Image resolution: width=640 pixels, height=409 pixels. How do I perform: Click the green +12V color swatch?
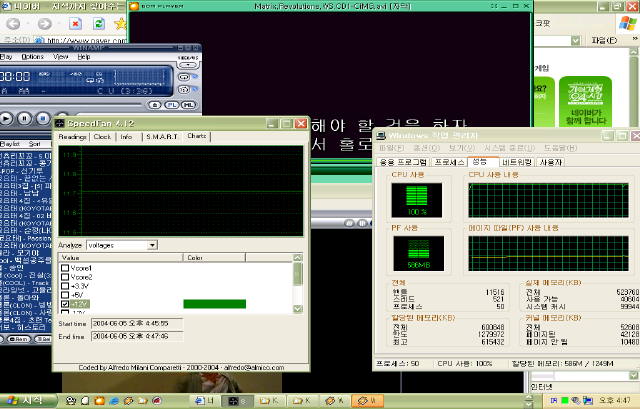coord(215,304)
